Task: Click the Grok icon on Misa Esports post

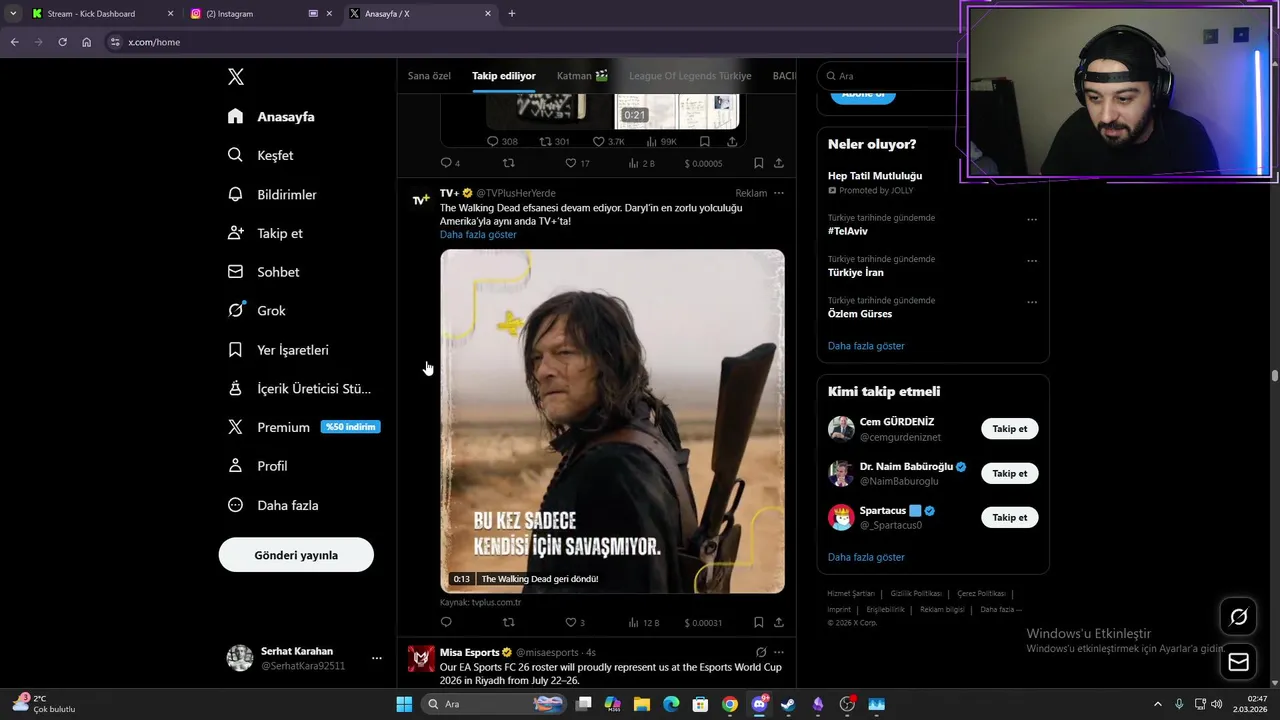Action: click(761, 652)
